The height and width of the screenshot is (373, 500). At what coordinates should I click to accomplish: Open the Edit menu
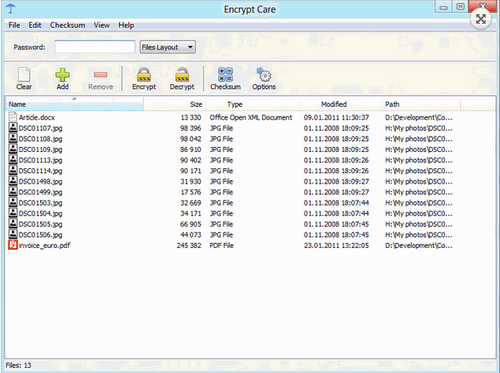click(x=35, y=25)
